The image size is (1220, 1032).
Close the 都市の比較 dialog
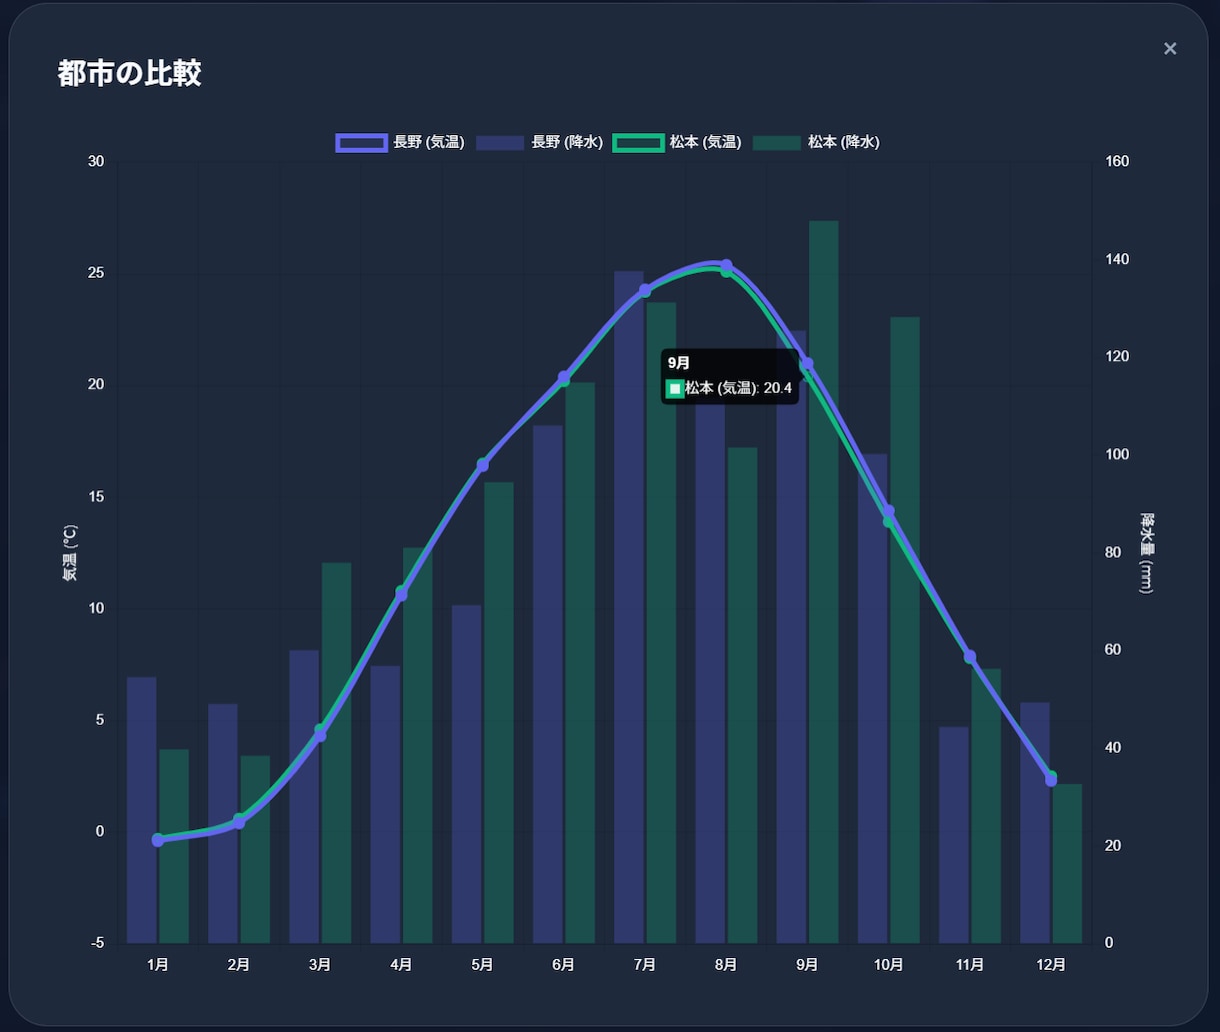pyautogui.click(x=1170, y=49)
